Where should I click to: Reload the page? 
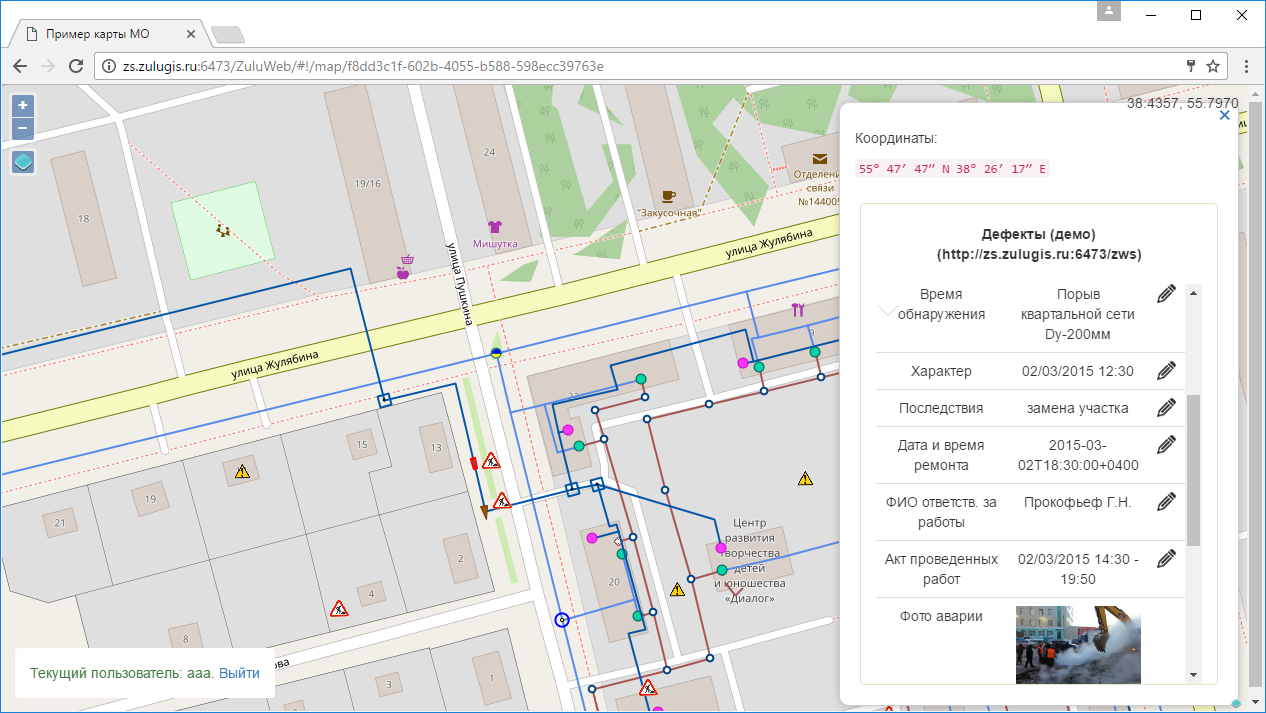pyautogui.click(x=75, y=66)
